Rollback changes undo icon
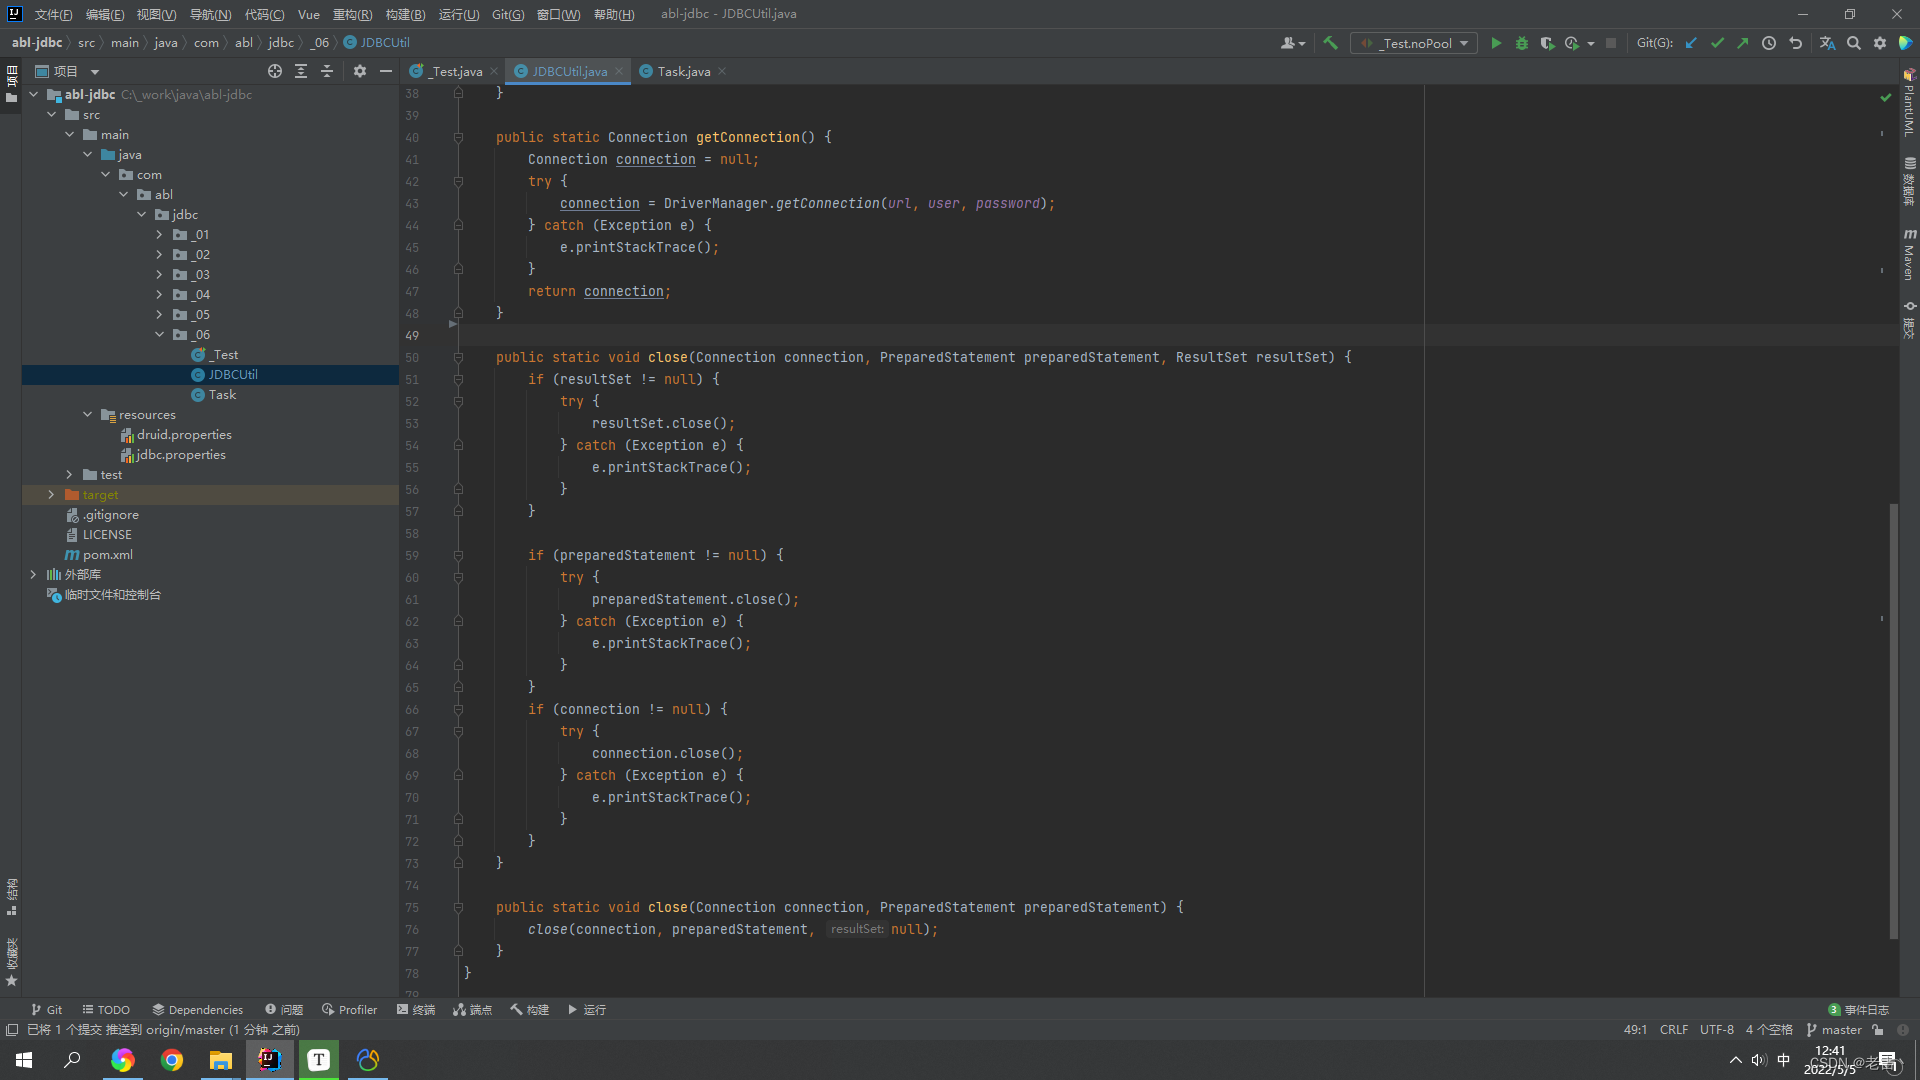The height and width of the screenshot is (1080, 1920). tap(1795, 43)
